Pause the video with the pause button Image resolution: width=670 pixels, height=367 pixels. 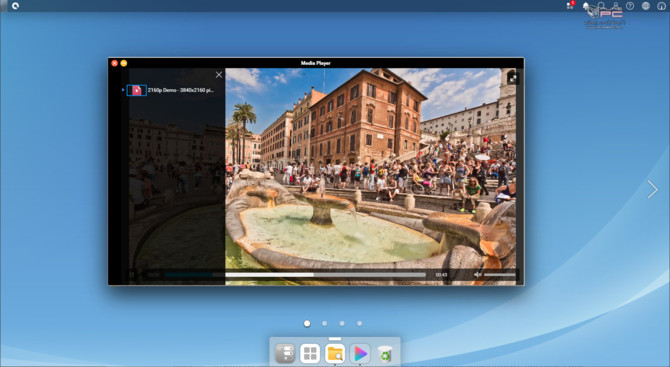pyautogui.click(x=132, y=275)
